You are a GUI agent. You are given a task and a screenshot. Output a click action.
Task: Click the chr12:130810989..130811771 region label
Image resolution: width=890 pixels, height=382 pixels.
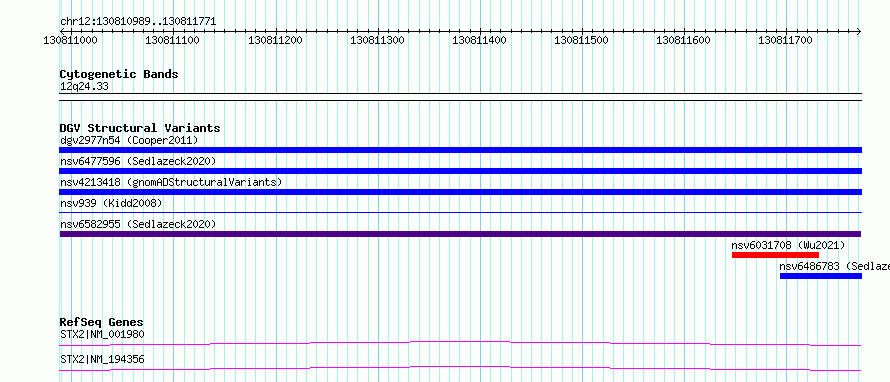[138, 22]
